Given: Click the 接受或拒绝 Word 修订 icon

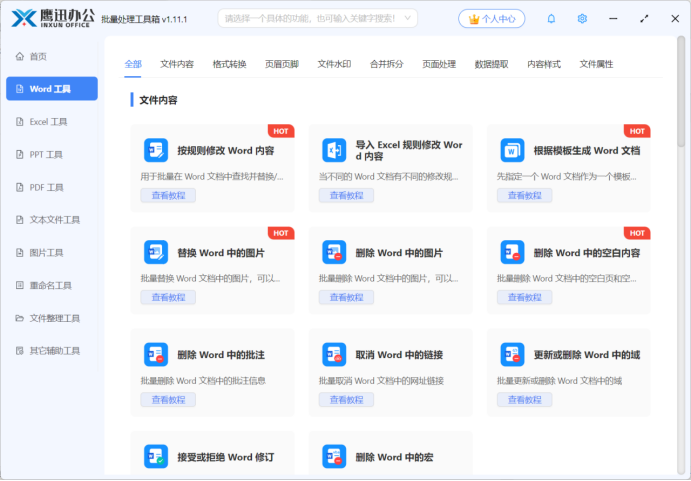Looking at the screenshot, I should coord(155,456).
